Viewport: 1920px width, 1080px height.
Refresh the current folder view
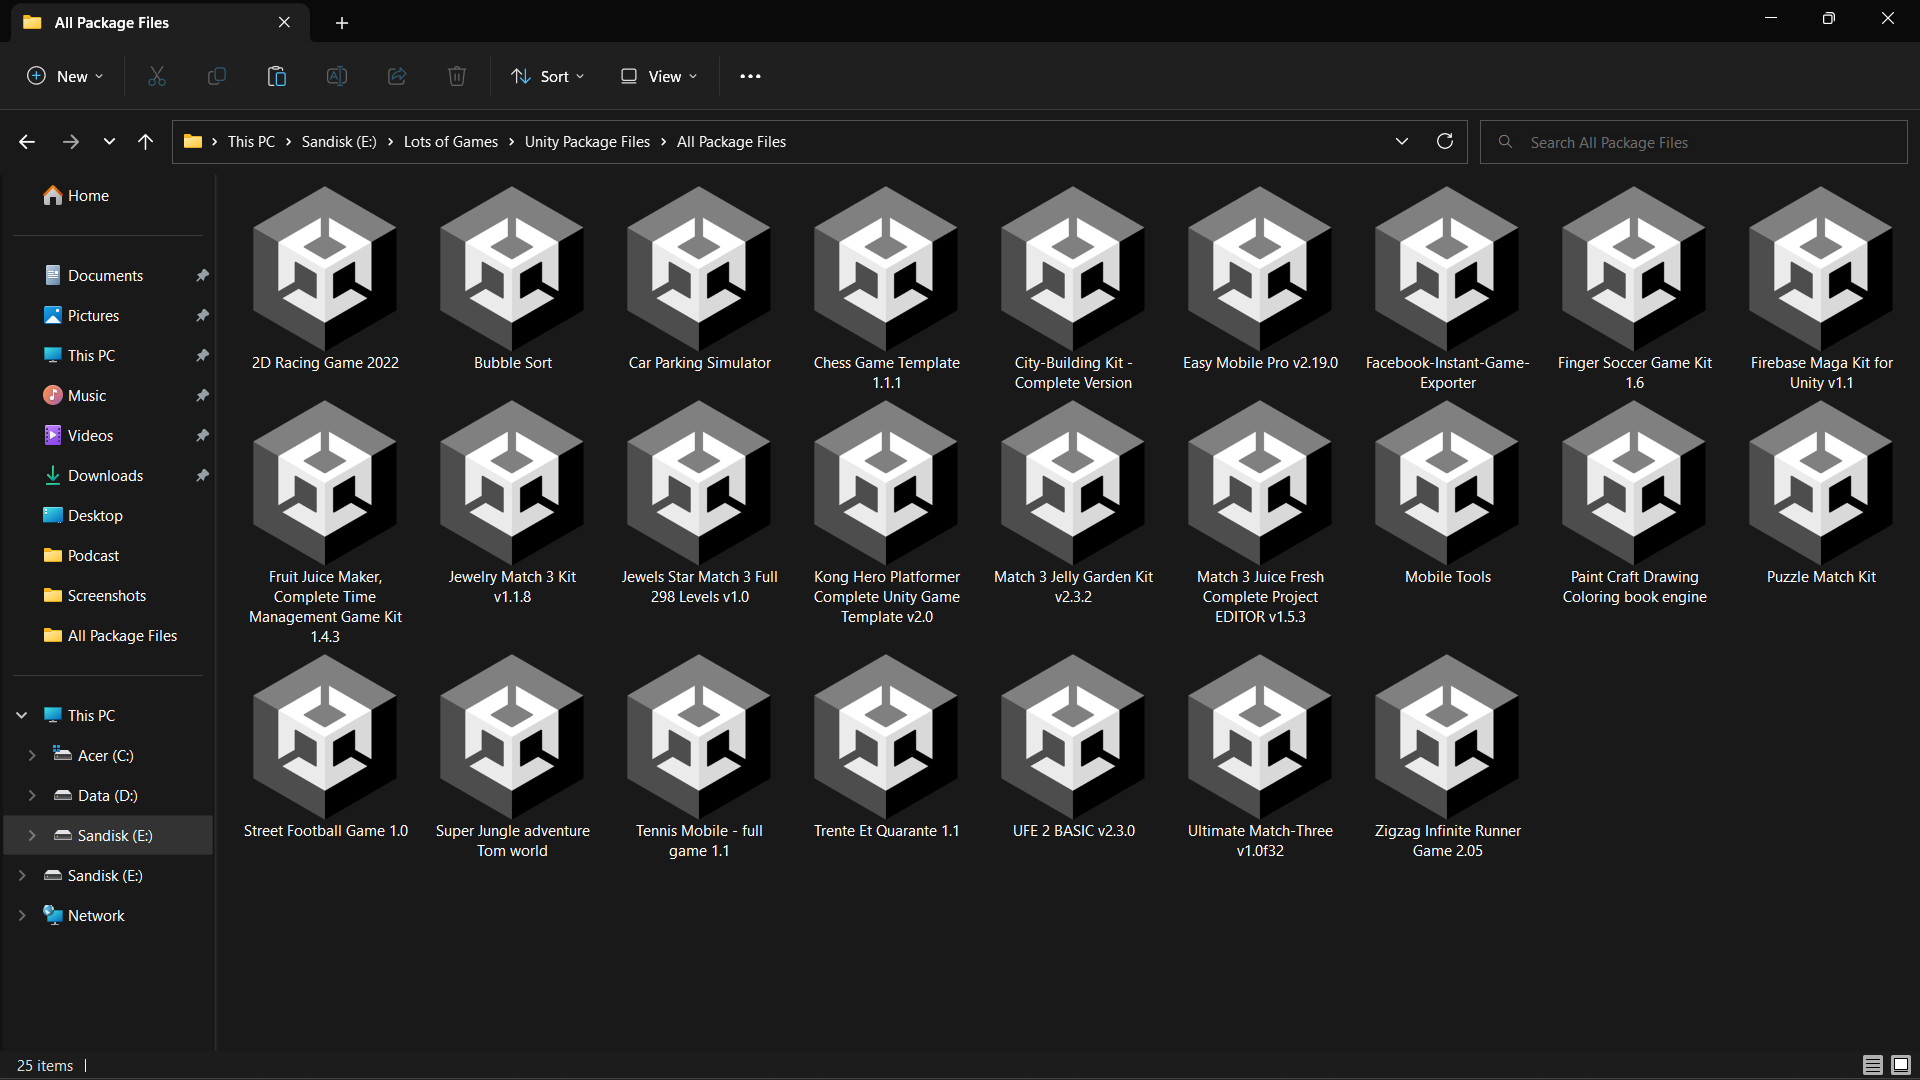pyautogui.click(x=1444, y=141)
